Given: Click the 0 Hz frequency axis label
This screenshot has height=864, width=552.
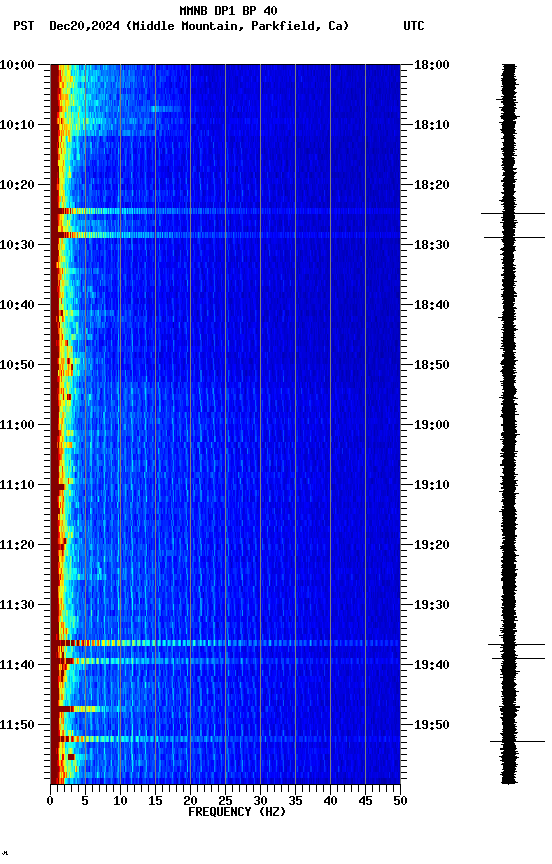Looking at the screenshot, I should (51, 802).
